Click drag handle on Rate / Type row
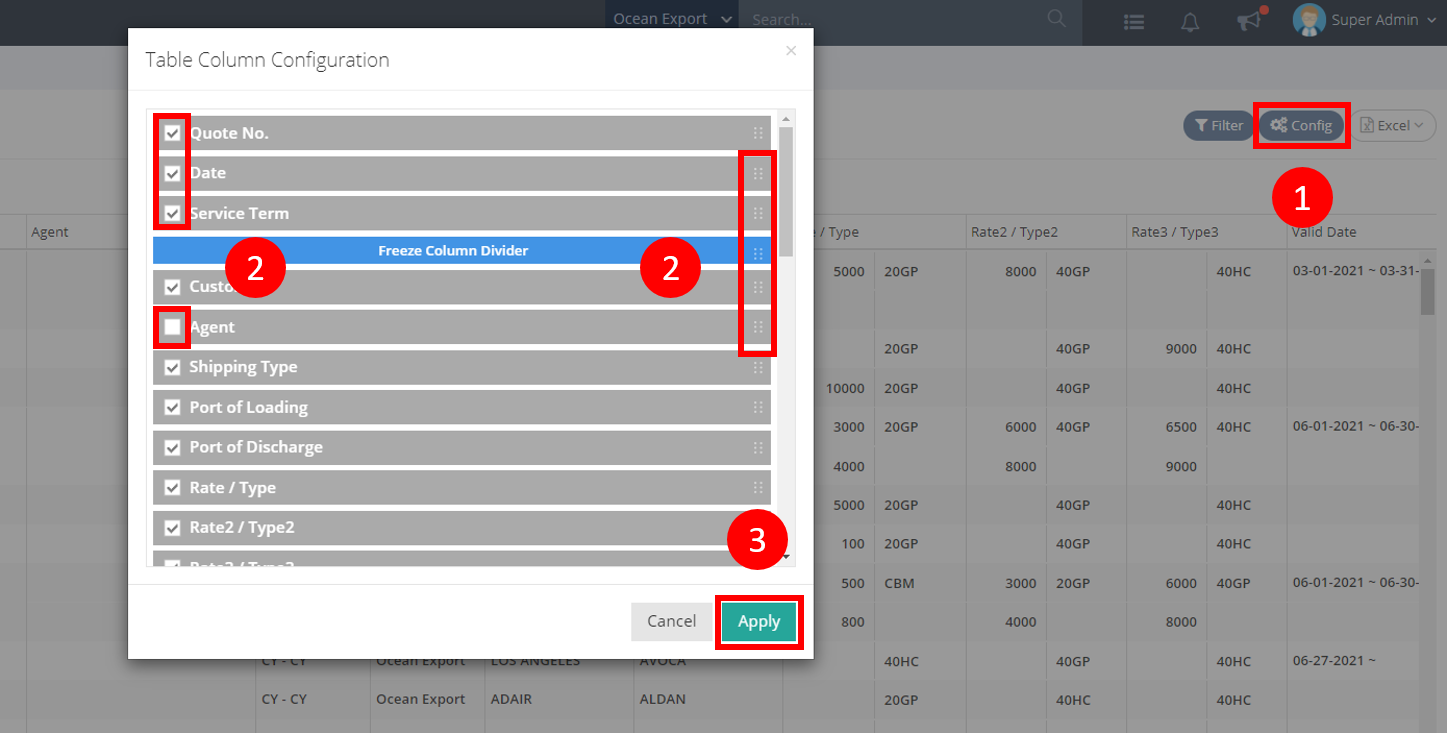 point(758,487)
